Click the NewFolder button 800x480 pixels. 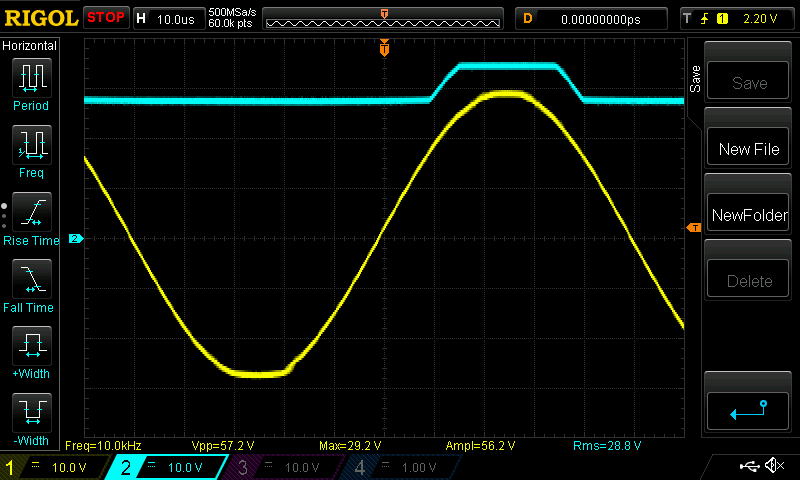click(x=748, y=213)
